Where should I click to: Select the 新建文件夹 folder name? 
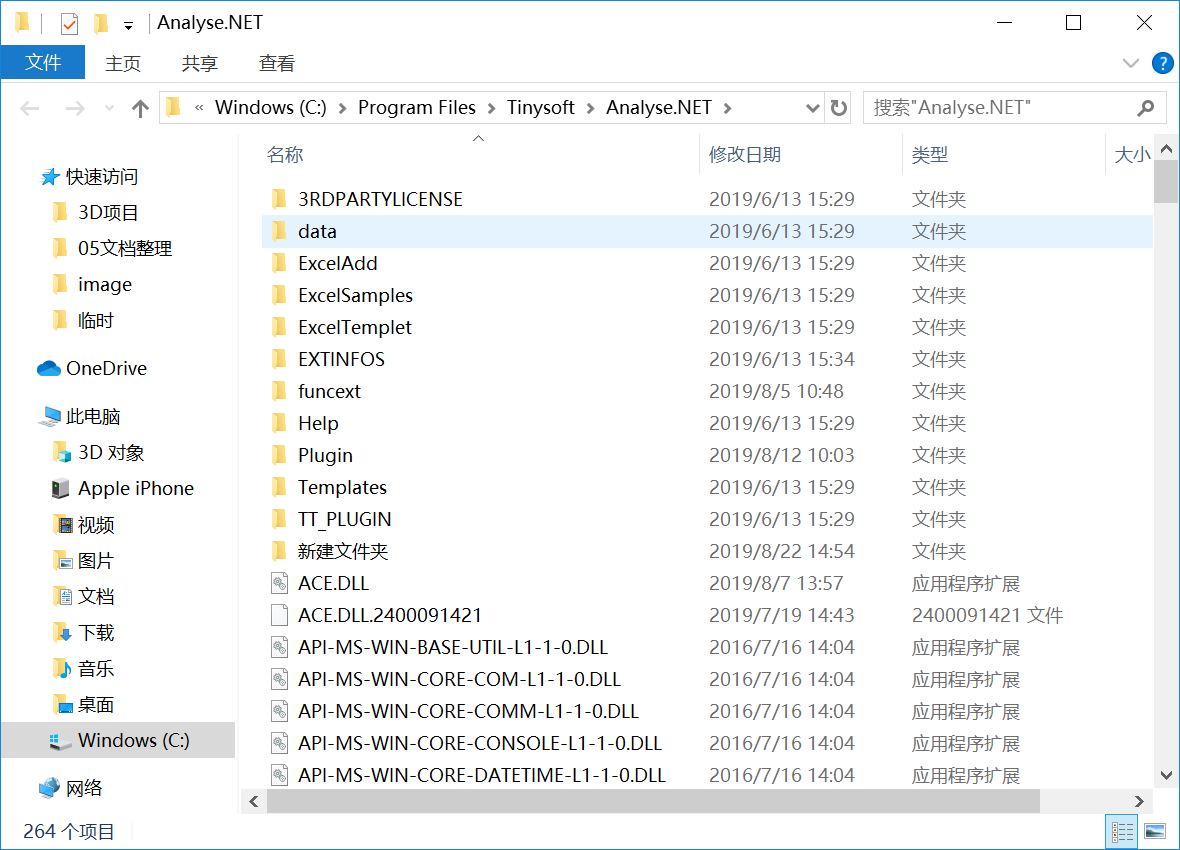[342, 551]
